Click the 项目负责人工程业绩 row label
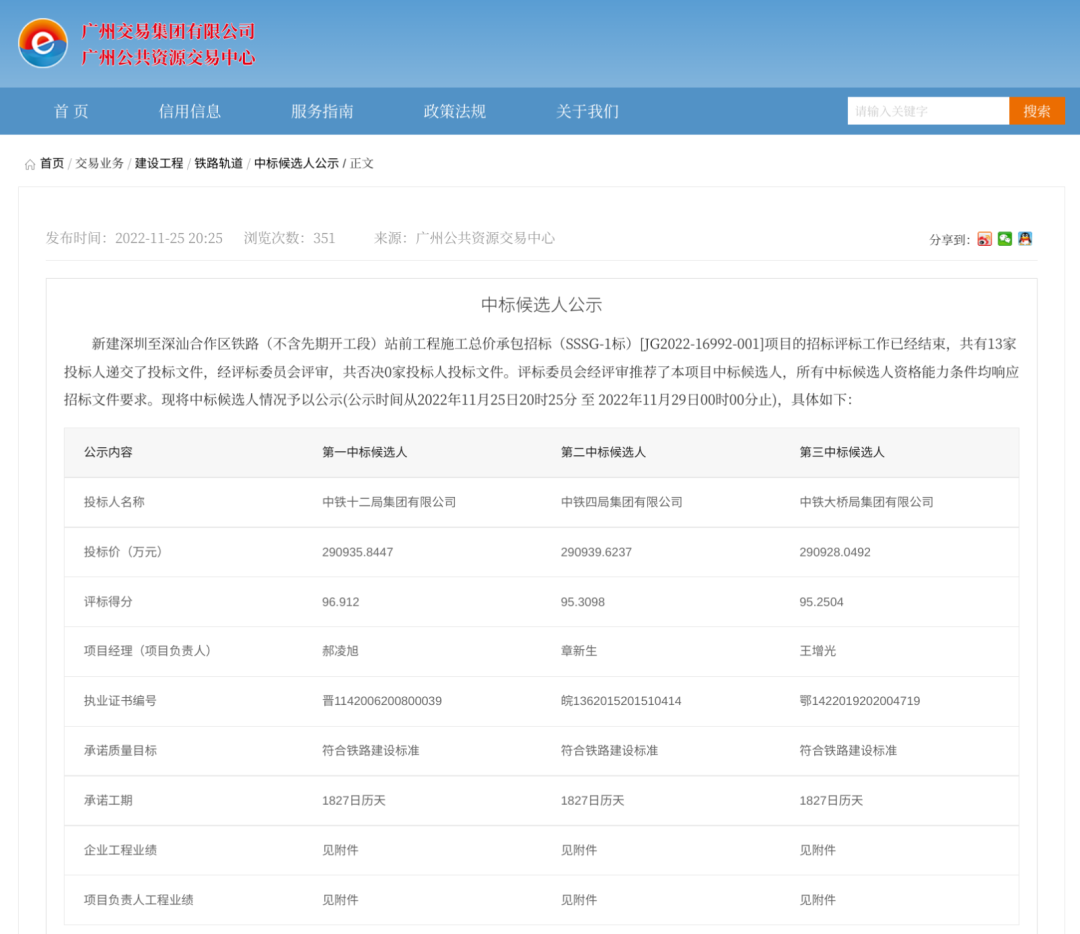 coord(138,900)
